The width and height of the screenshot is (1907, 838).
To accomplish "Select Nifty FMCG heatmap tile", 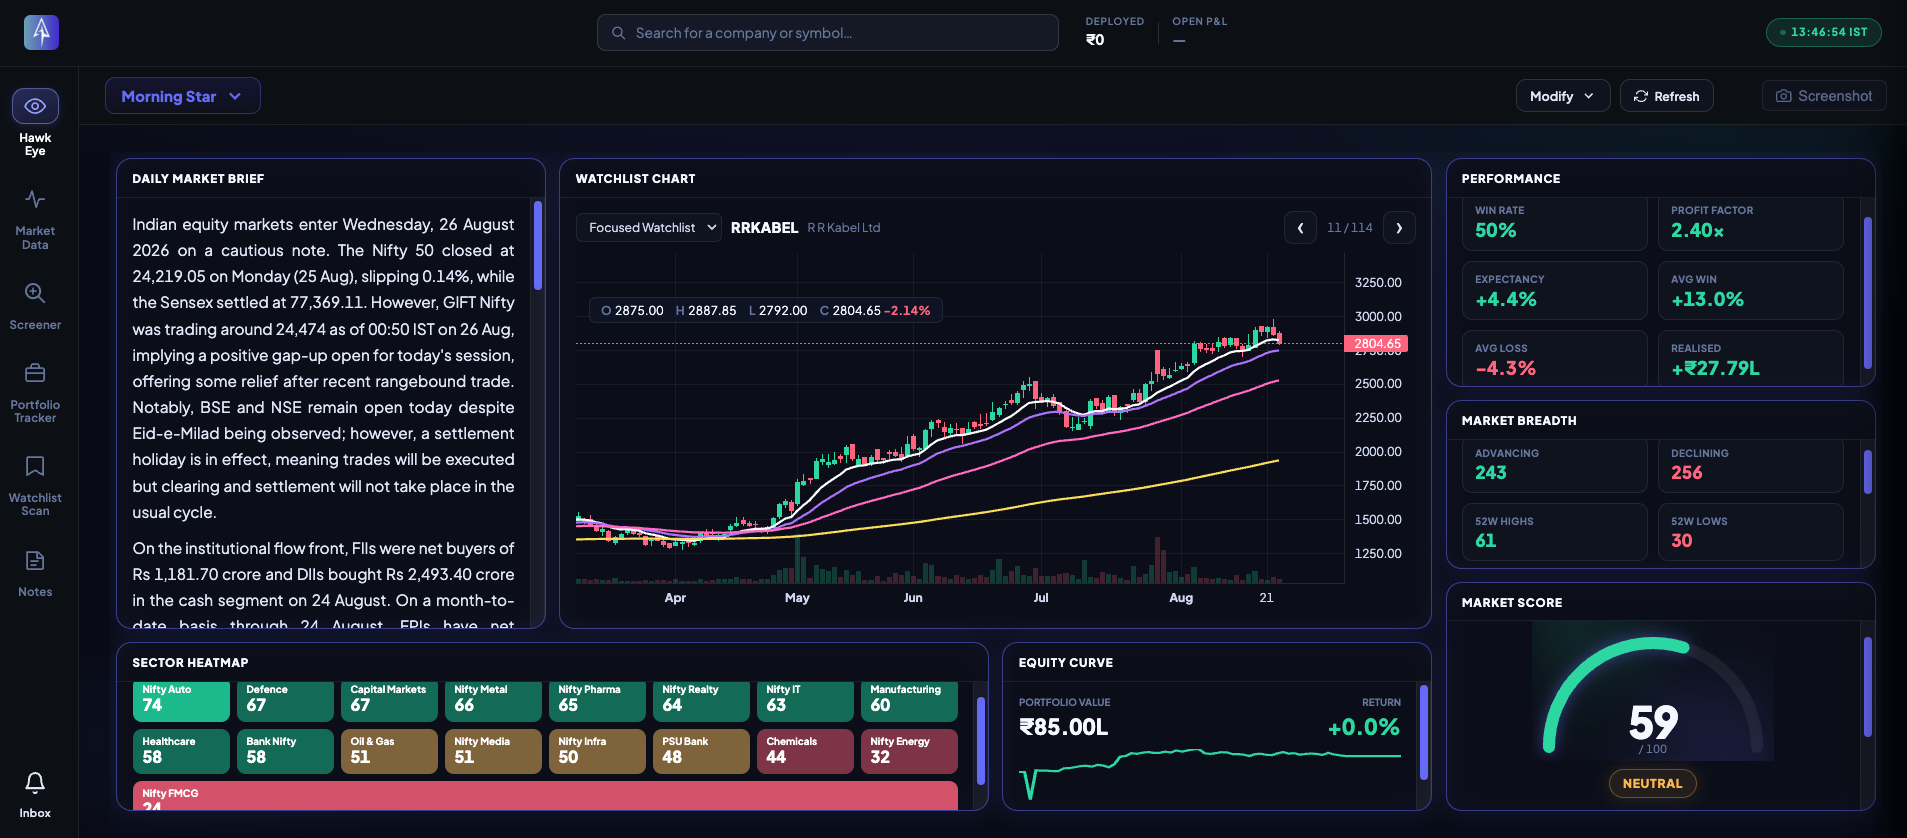I will click(x=545, y=797).
